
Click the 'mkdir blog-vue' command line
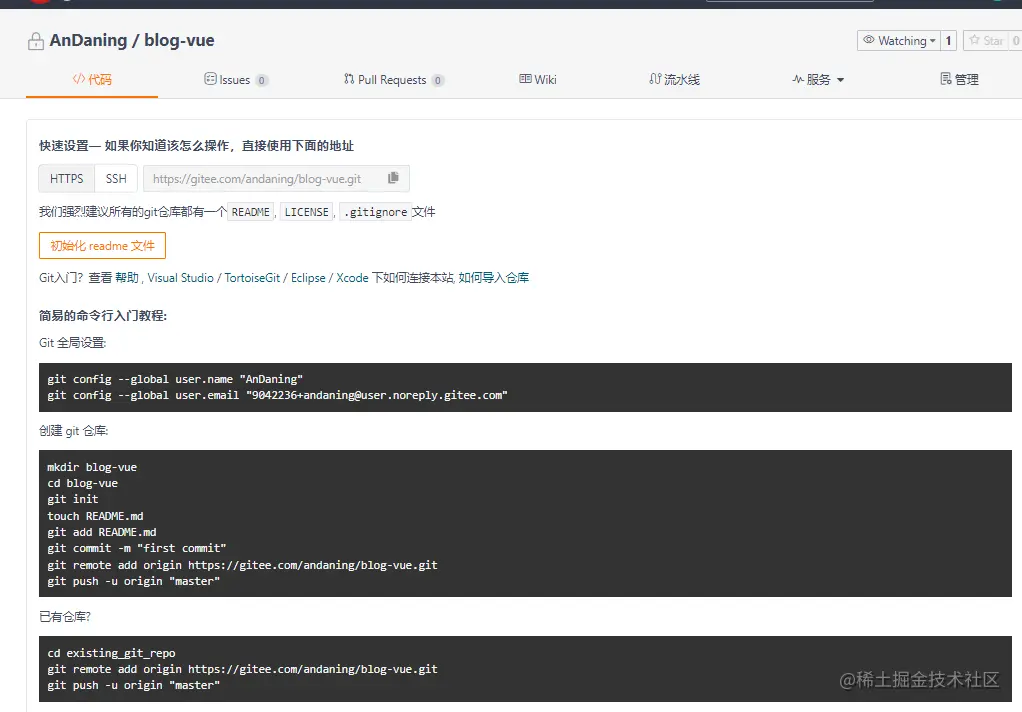click(x=92, y=467)
